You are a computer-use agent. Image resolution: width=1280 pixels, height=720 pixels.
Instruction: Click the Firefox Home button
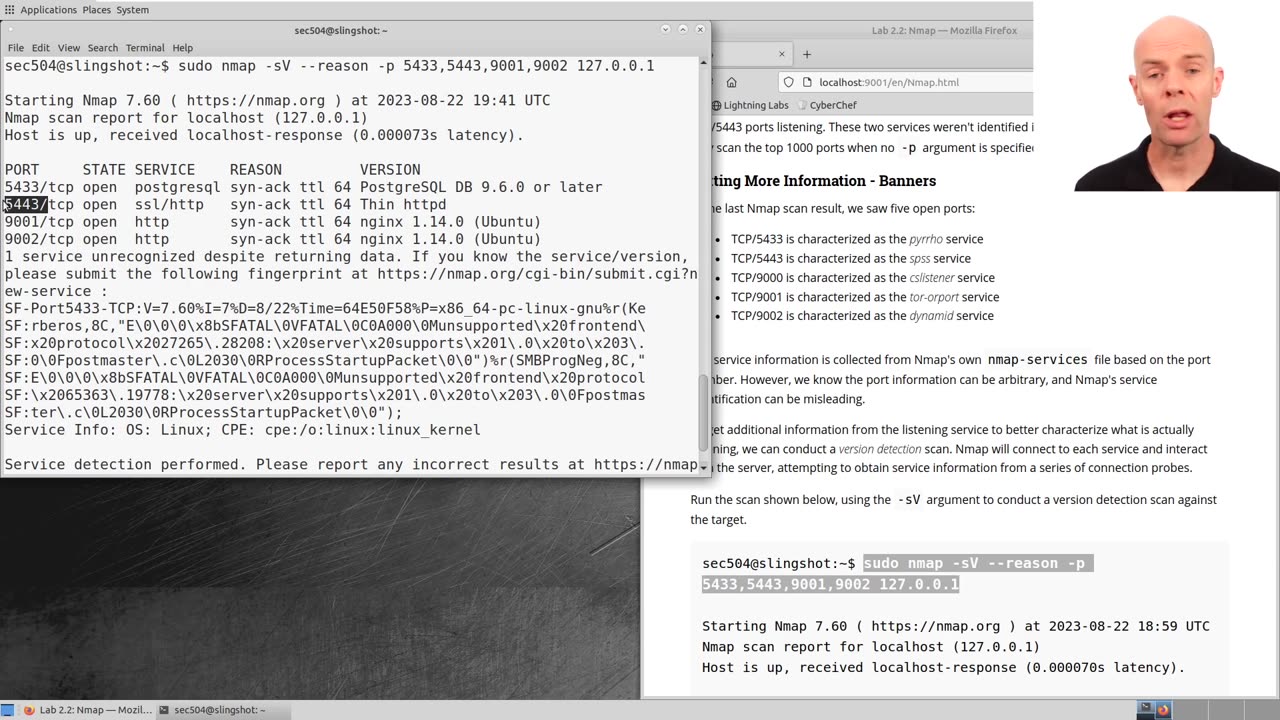click(731, 82)
